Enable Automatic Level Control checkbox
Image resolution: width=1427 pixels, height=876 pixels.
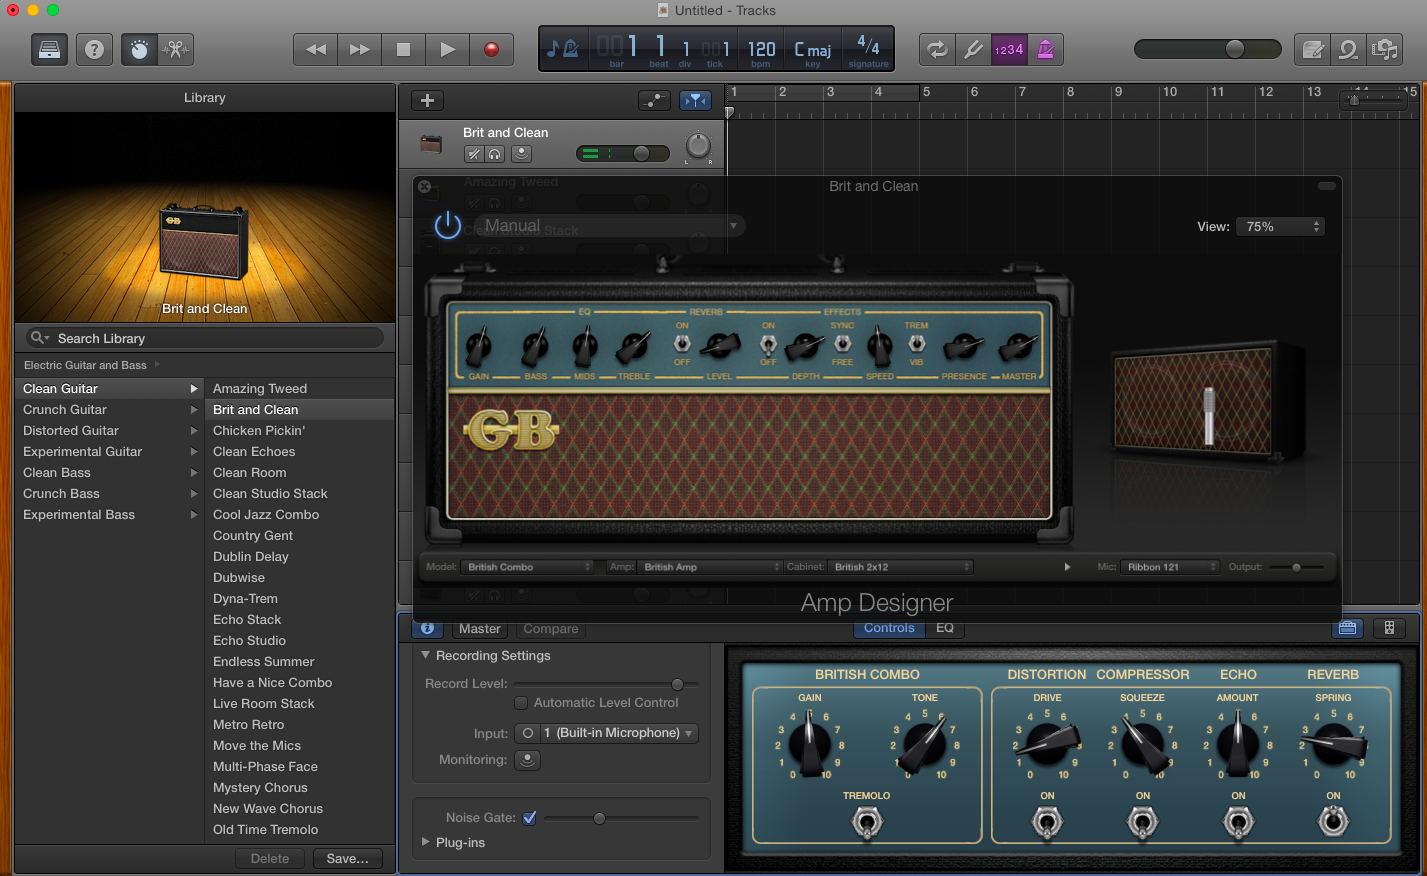coord(521,703)
